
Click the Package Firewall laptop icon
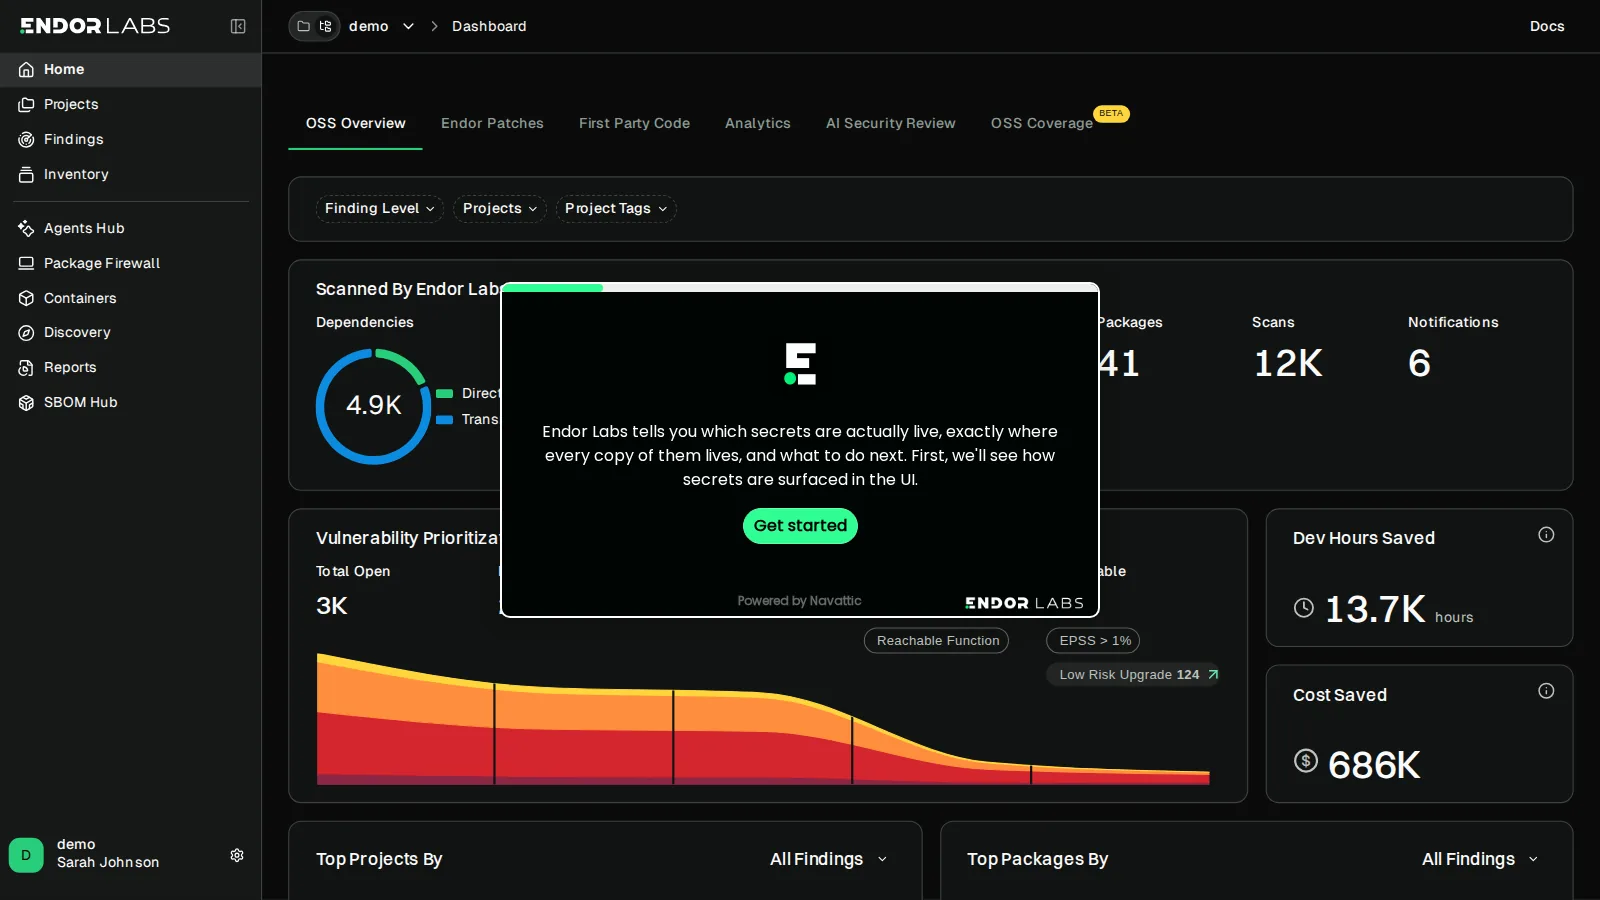pyautogui.click(x=26, y=263)
